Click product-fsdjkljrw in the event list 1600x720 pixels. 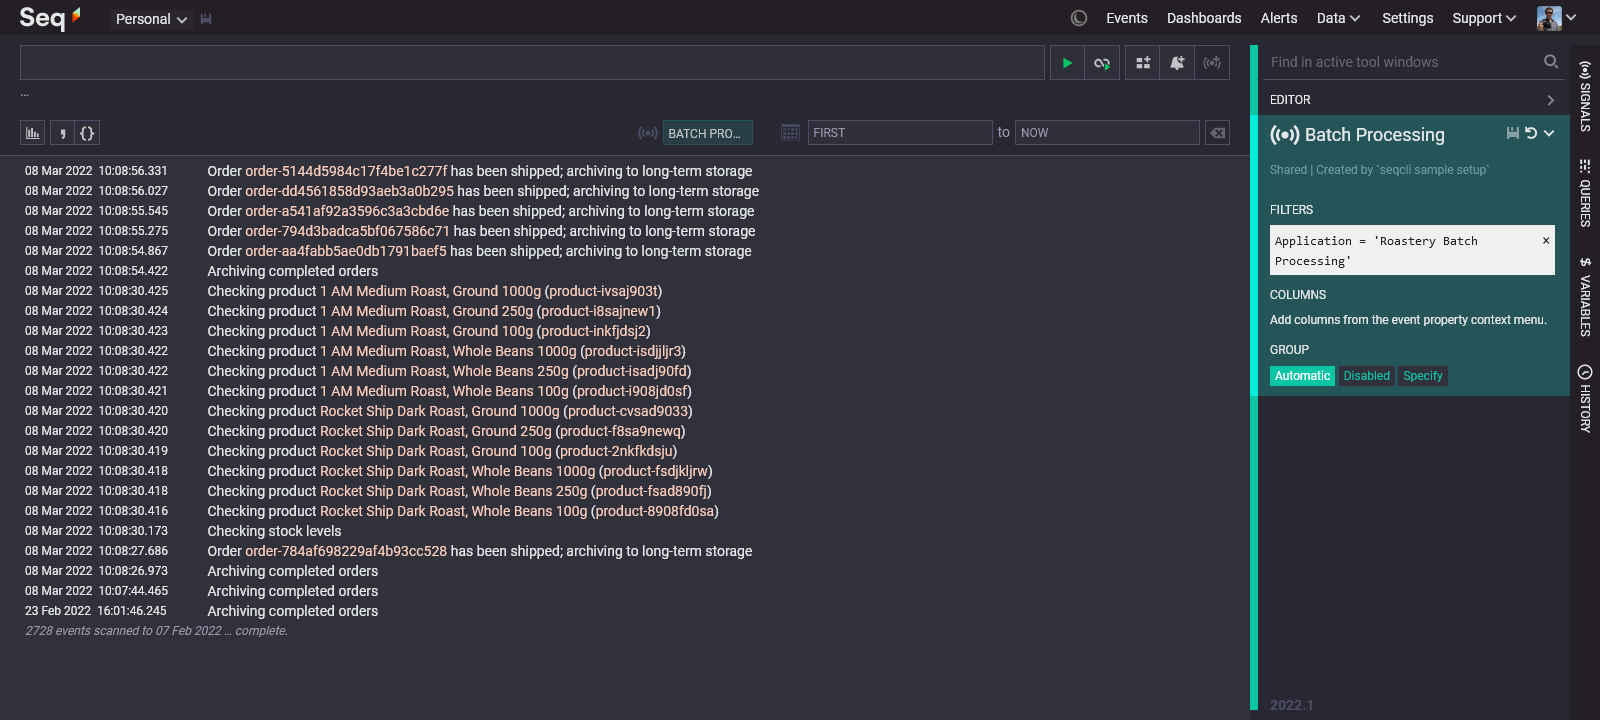656,471
